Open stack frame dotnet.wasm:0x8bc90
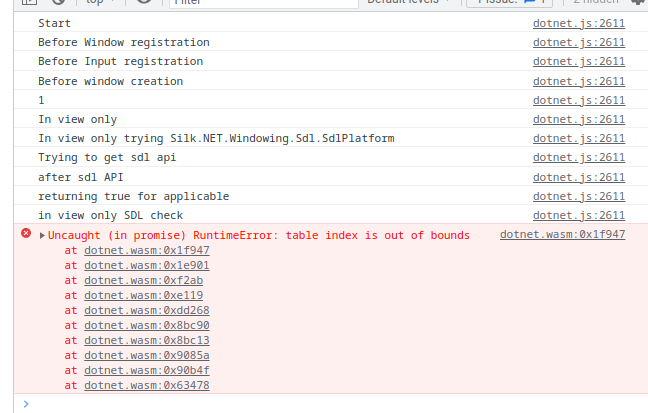Screen dimensions: 648x413 pos(146,326)
